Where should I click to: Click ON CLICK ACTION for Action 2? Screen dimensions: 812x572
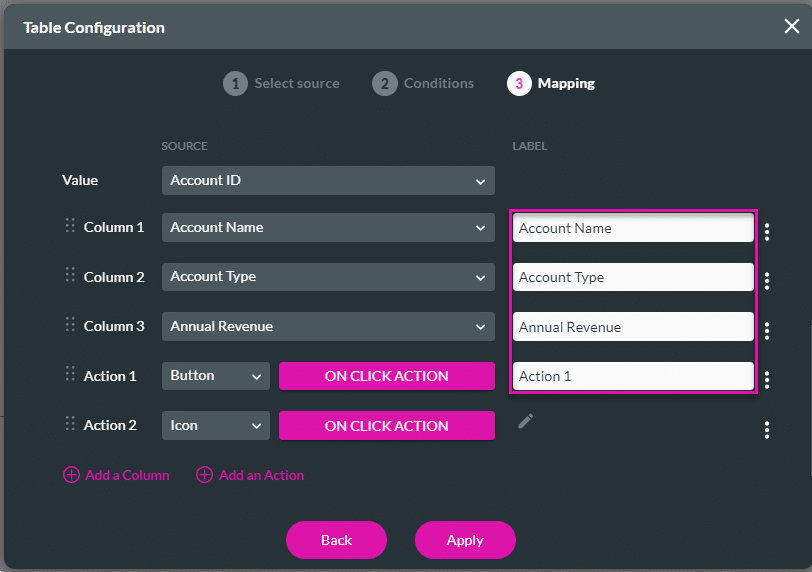click(x=387, y=426)
